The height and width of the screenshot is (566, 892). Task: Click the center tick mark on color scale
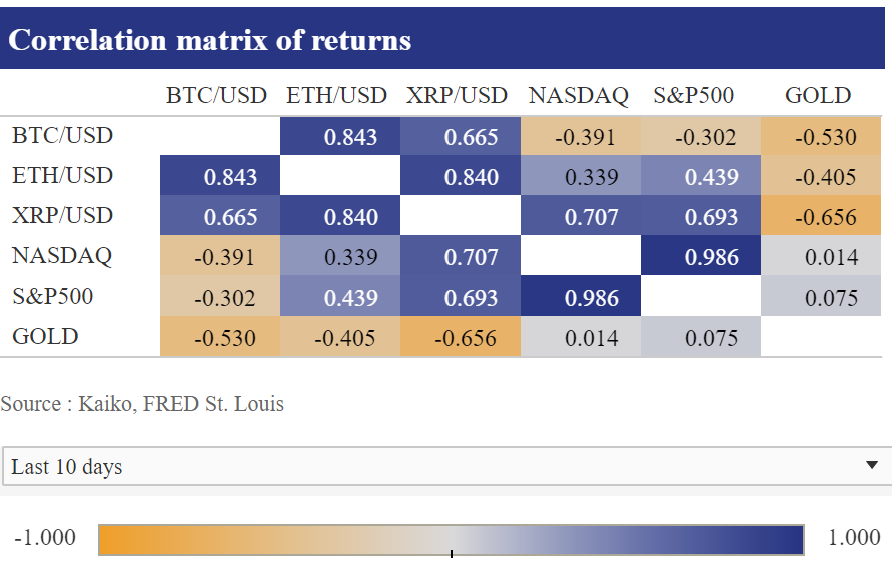coord(452,553)
